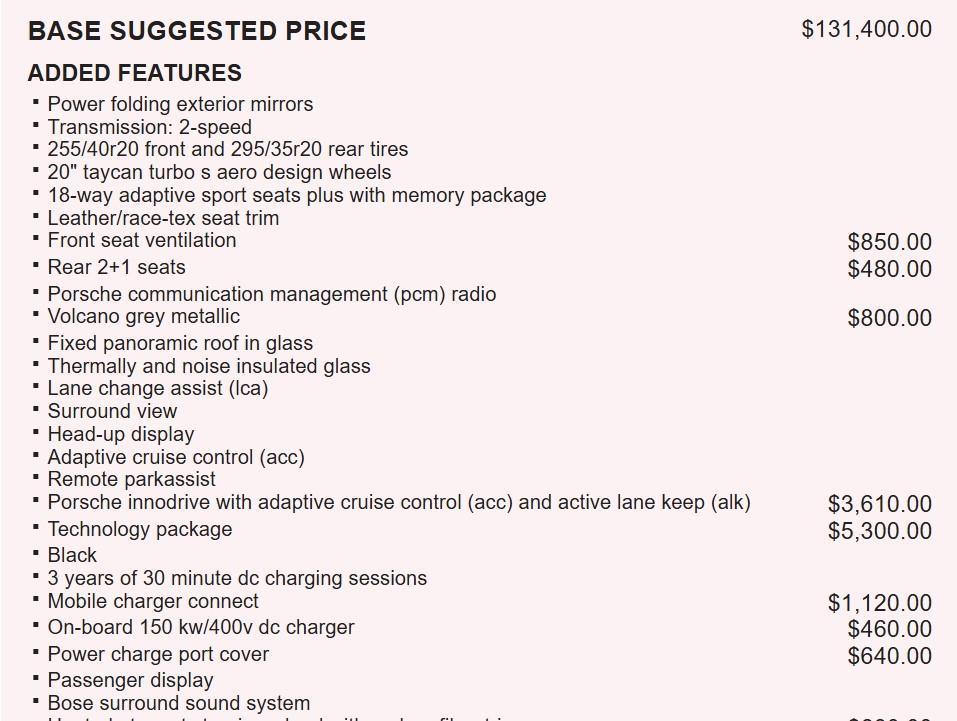Select the Transmission: 2-speed line
The height and width of the screenshot is (721, 957).
(149, 127)
